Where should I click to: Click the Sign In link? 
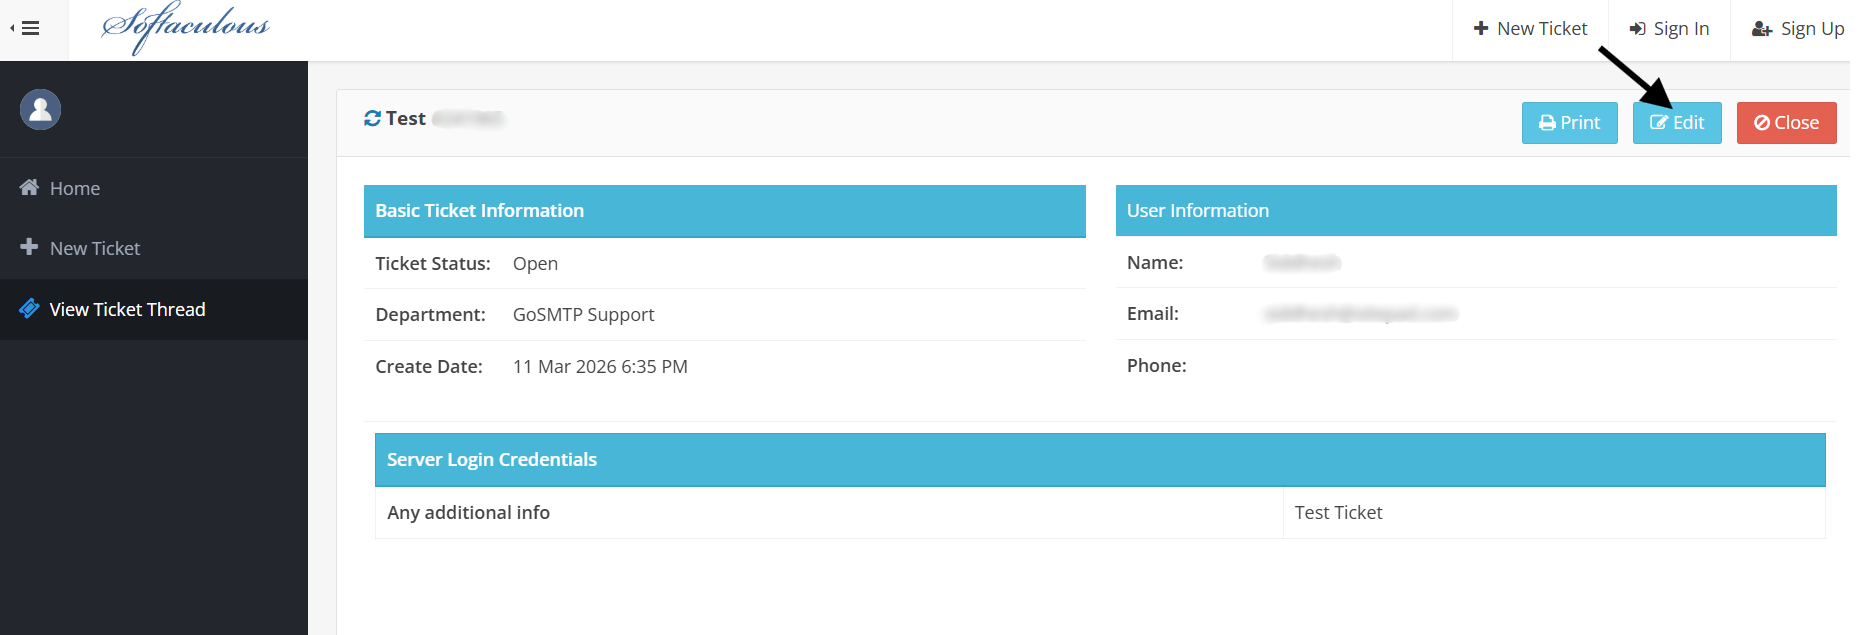1679,28
